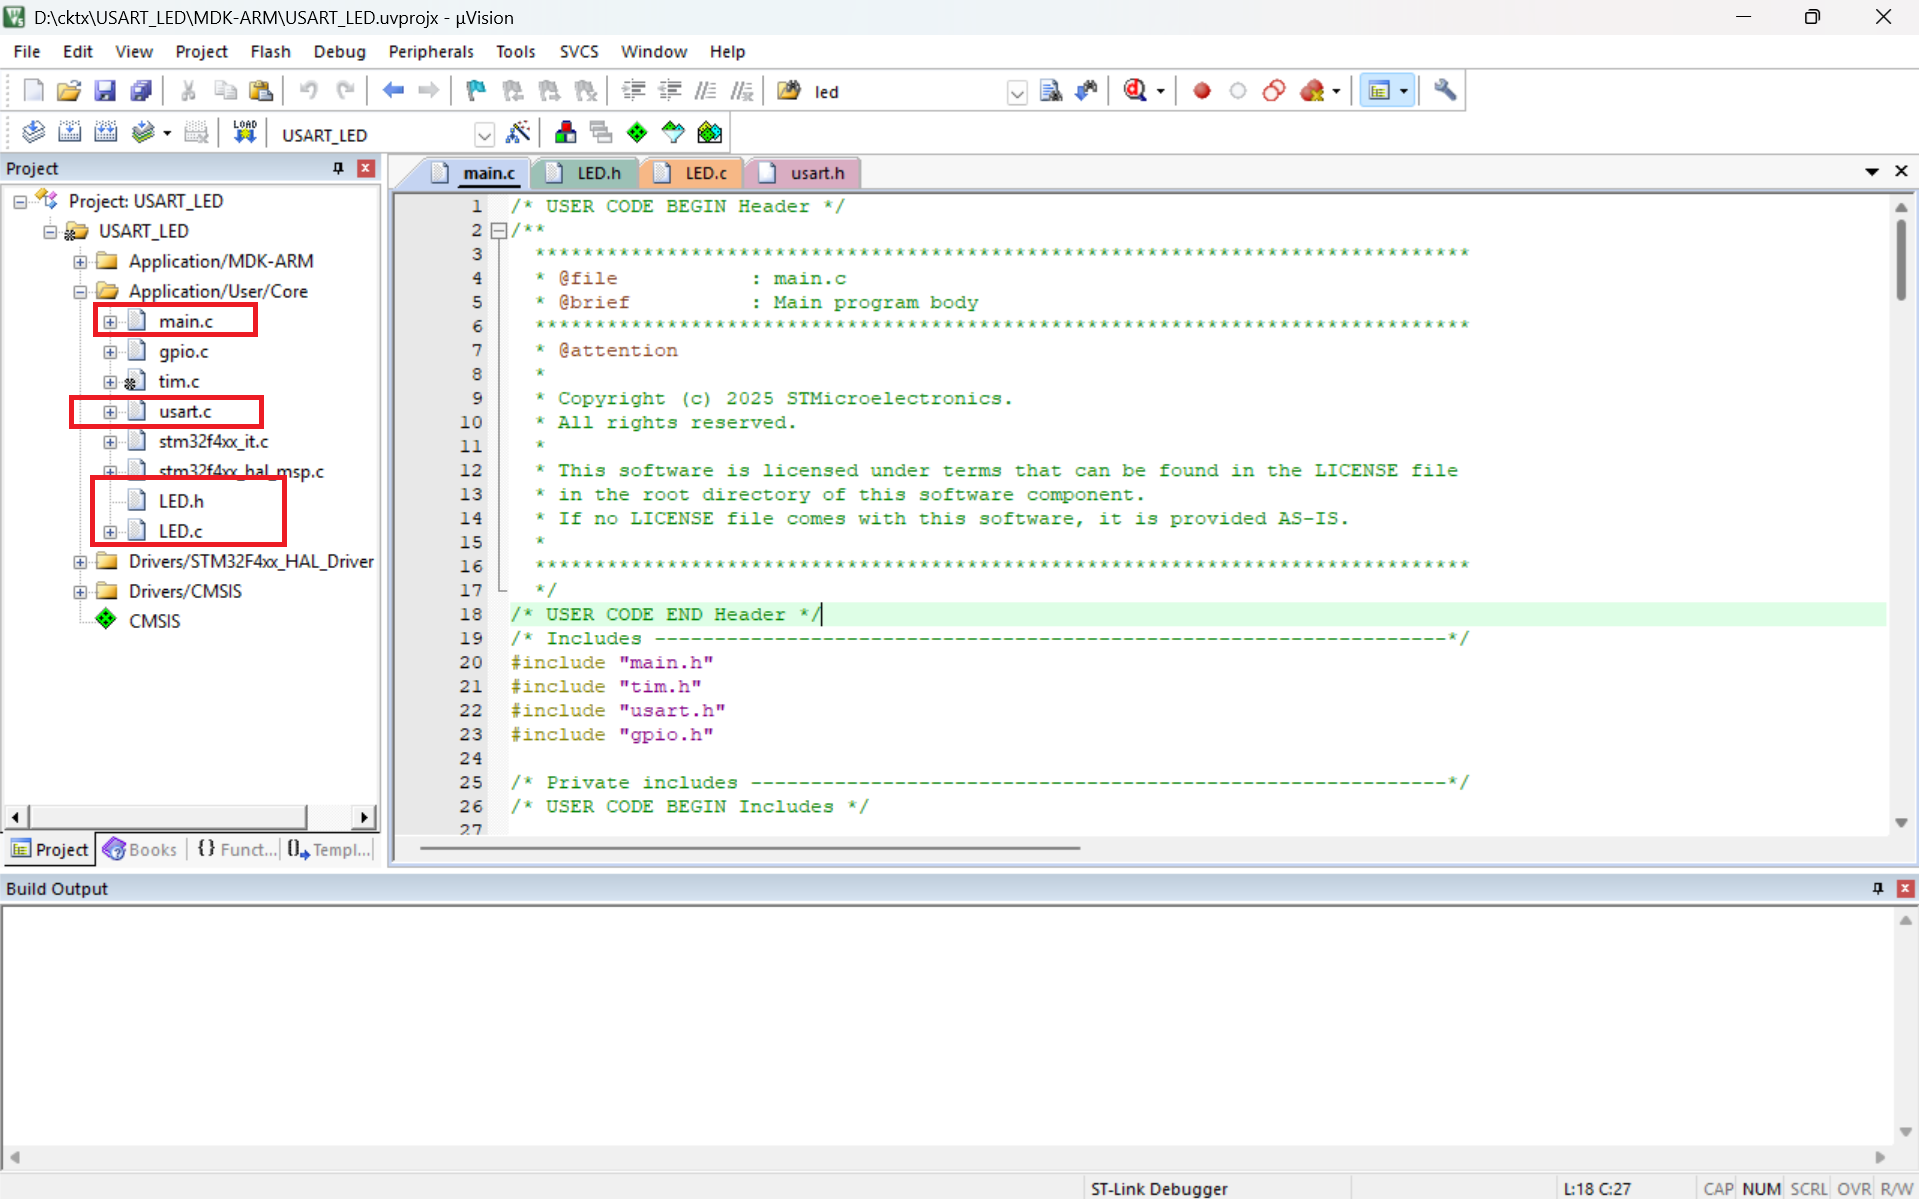
Task: Open the editor tab list dropdown arrow
Action: (x=1871, y=172)
